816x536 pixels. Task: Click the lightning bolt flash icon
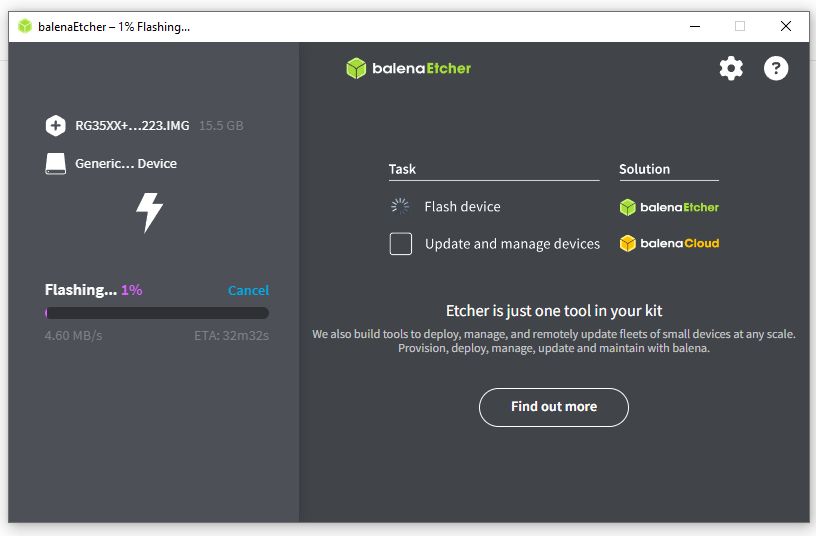point(149,212)
